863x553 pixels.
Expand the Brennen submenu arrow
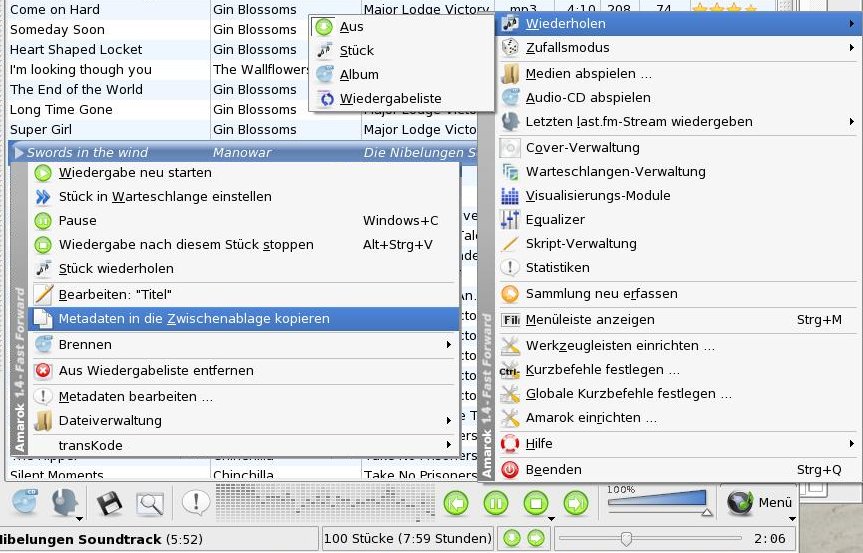[x=449, y=344]
